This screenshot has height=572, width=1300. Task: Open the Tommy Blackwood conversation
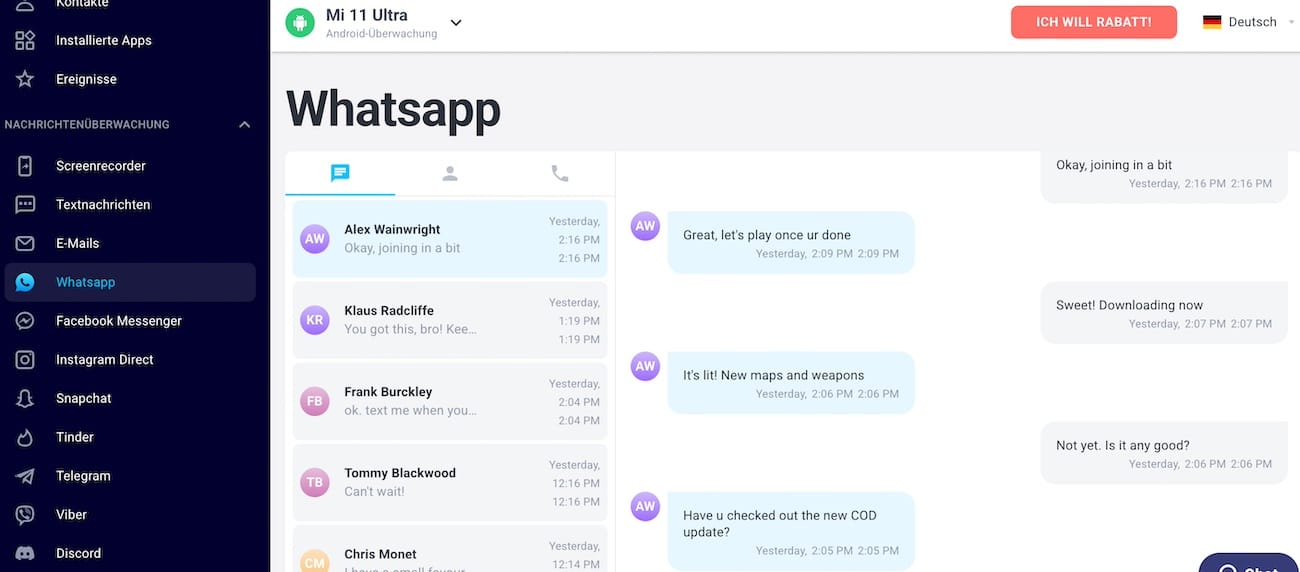click(450, 482)
